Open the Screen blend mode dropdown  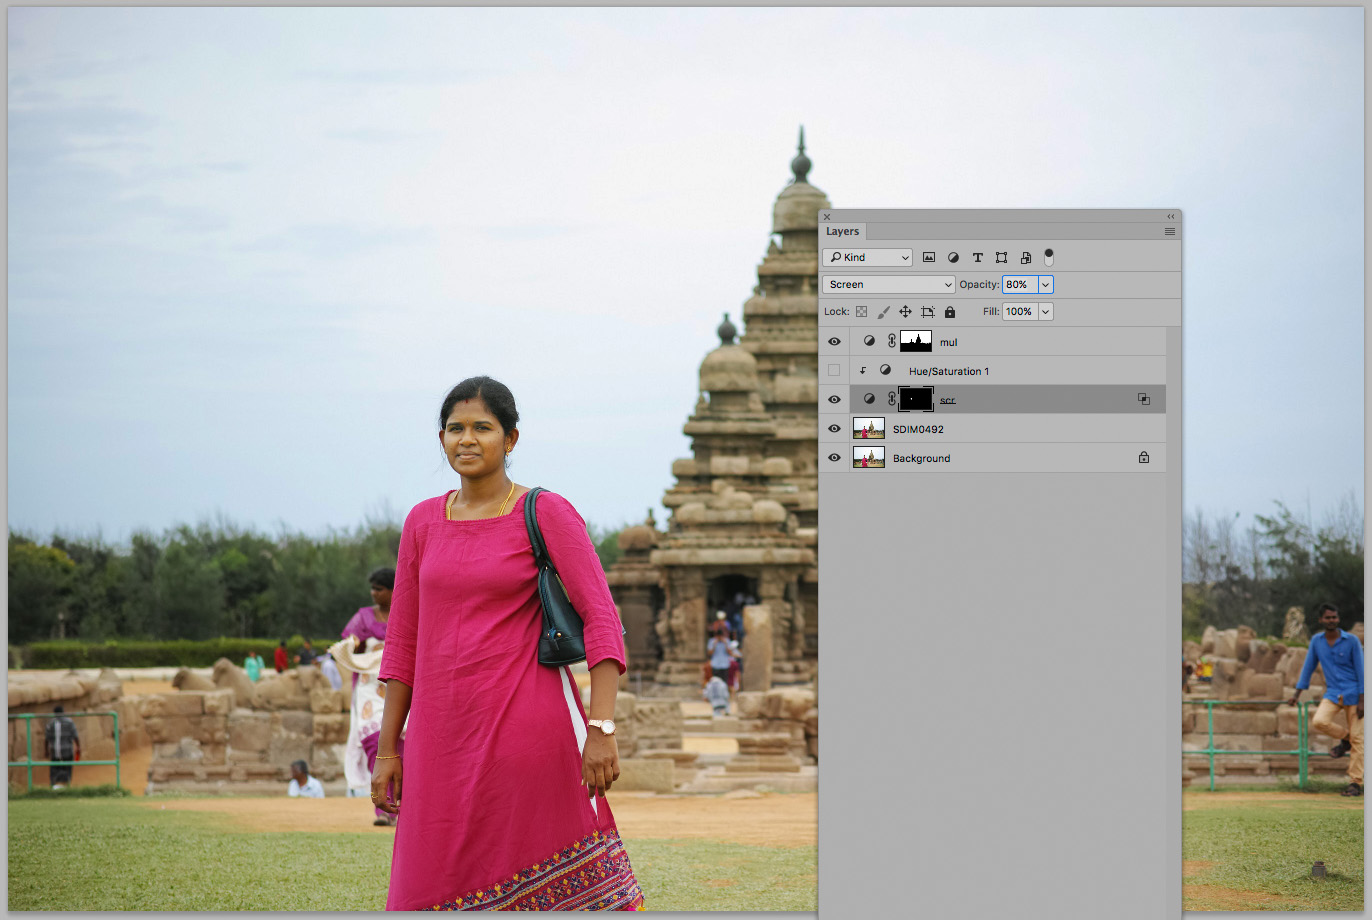click(888, 284)
